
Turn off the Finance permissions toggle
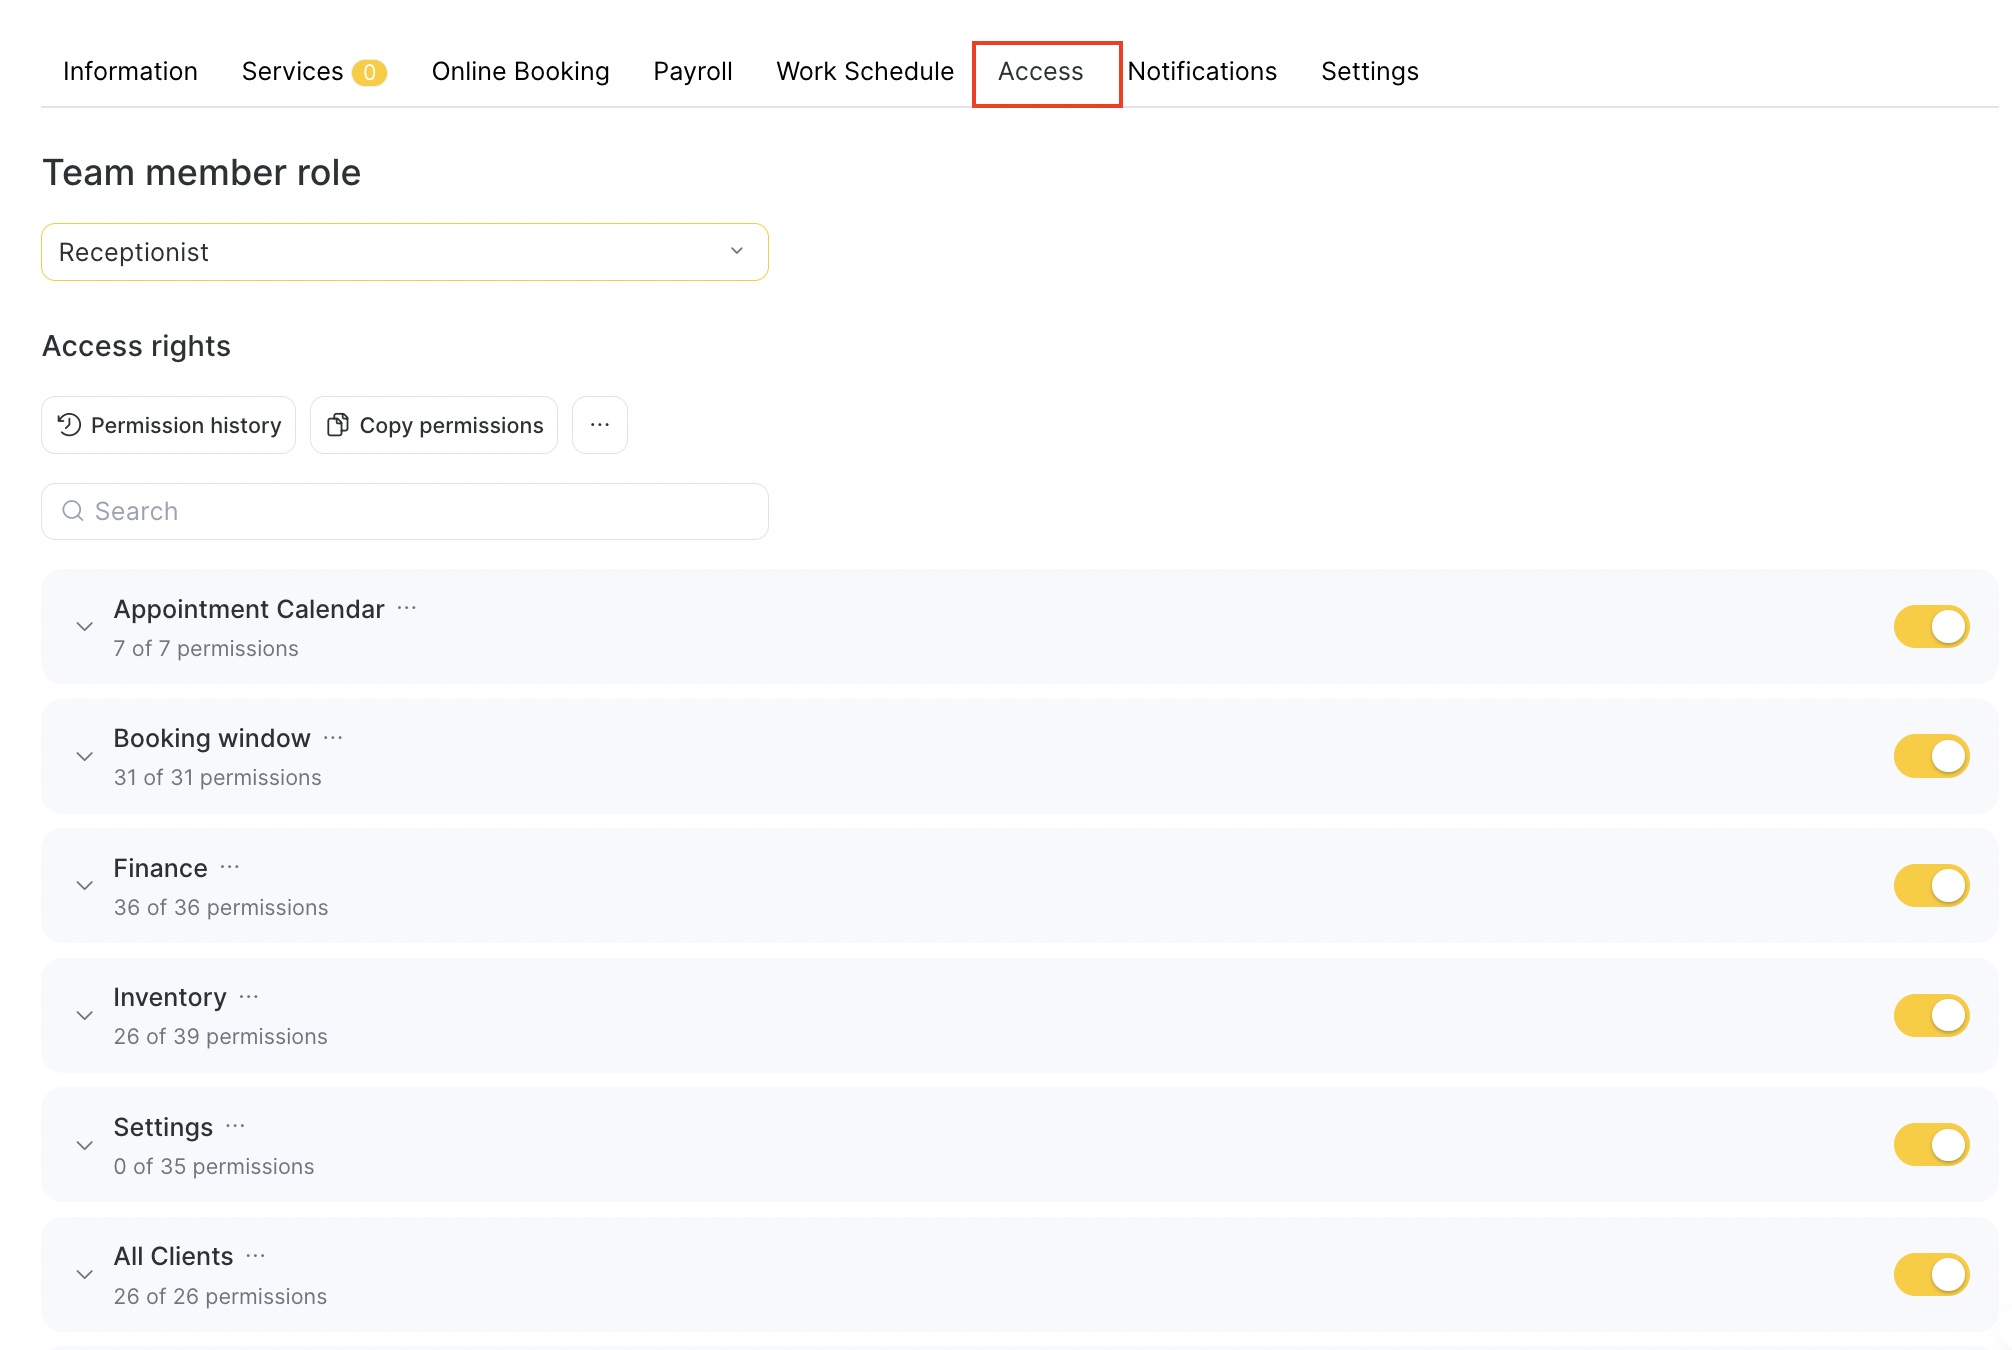1930,886
